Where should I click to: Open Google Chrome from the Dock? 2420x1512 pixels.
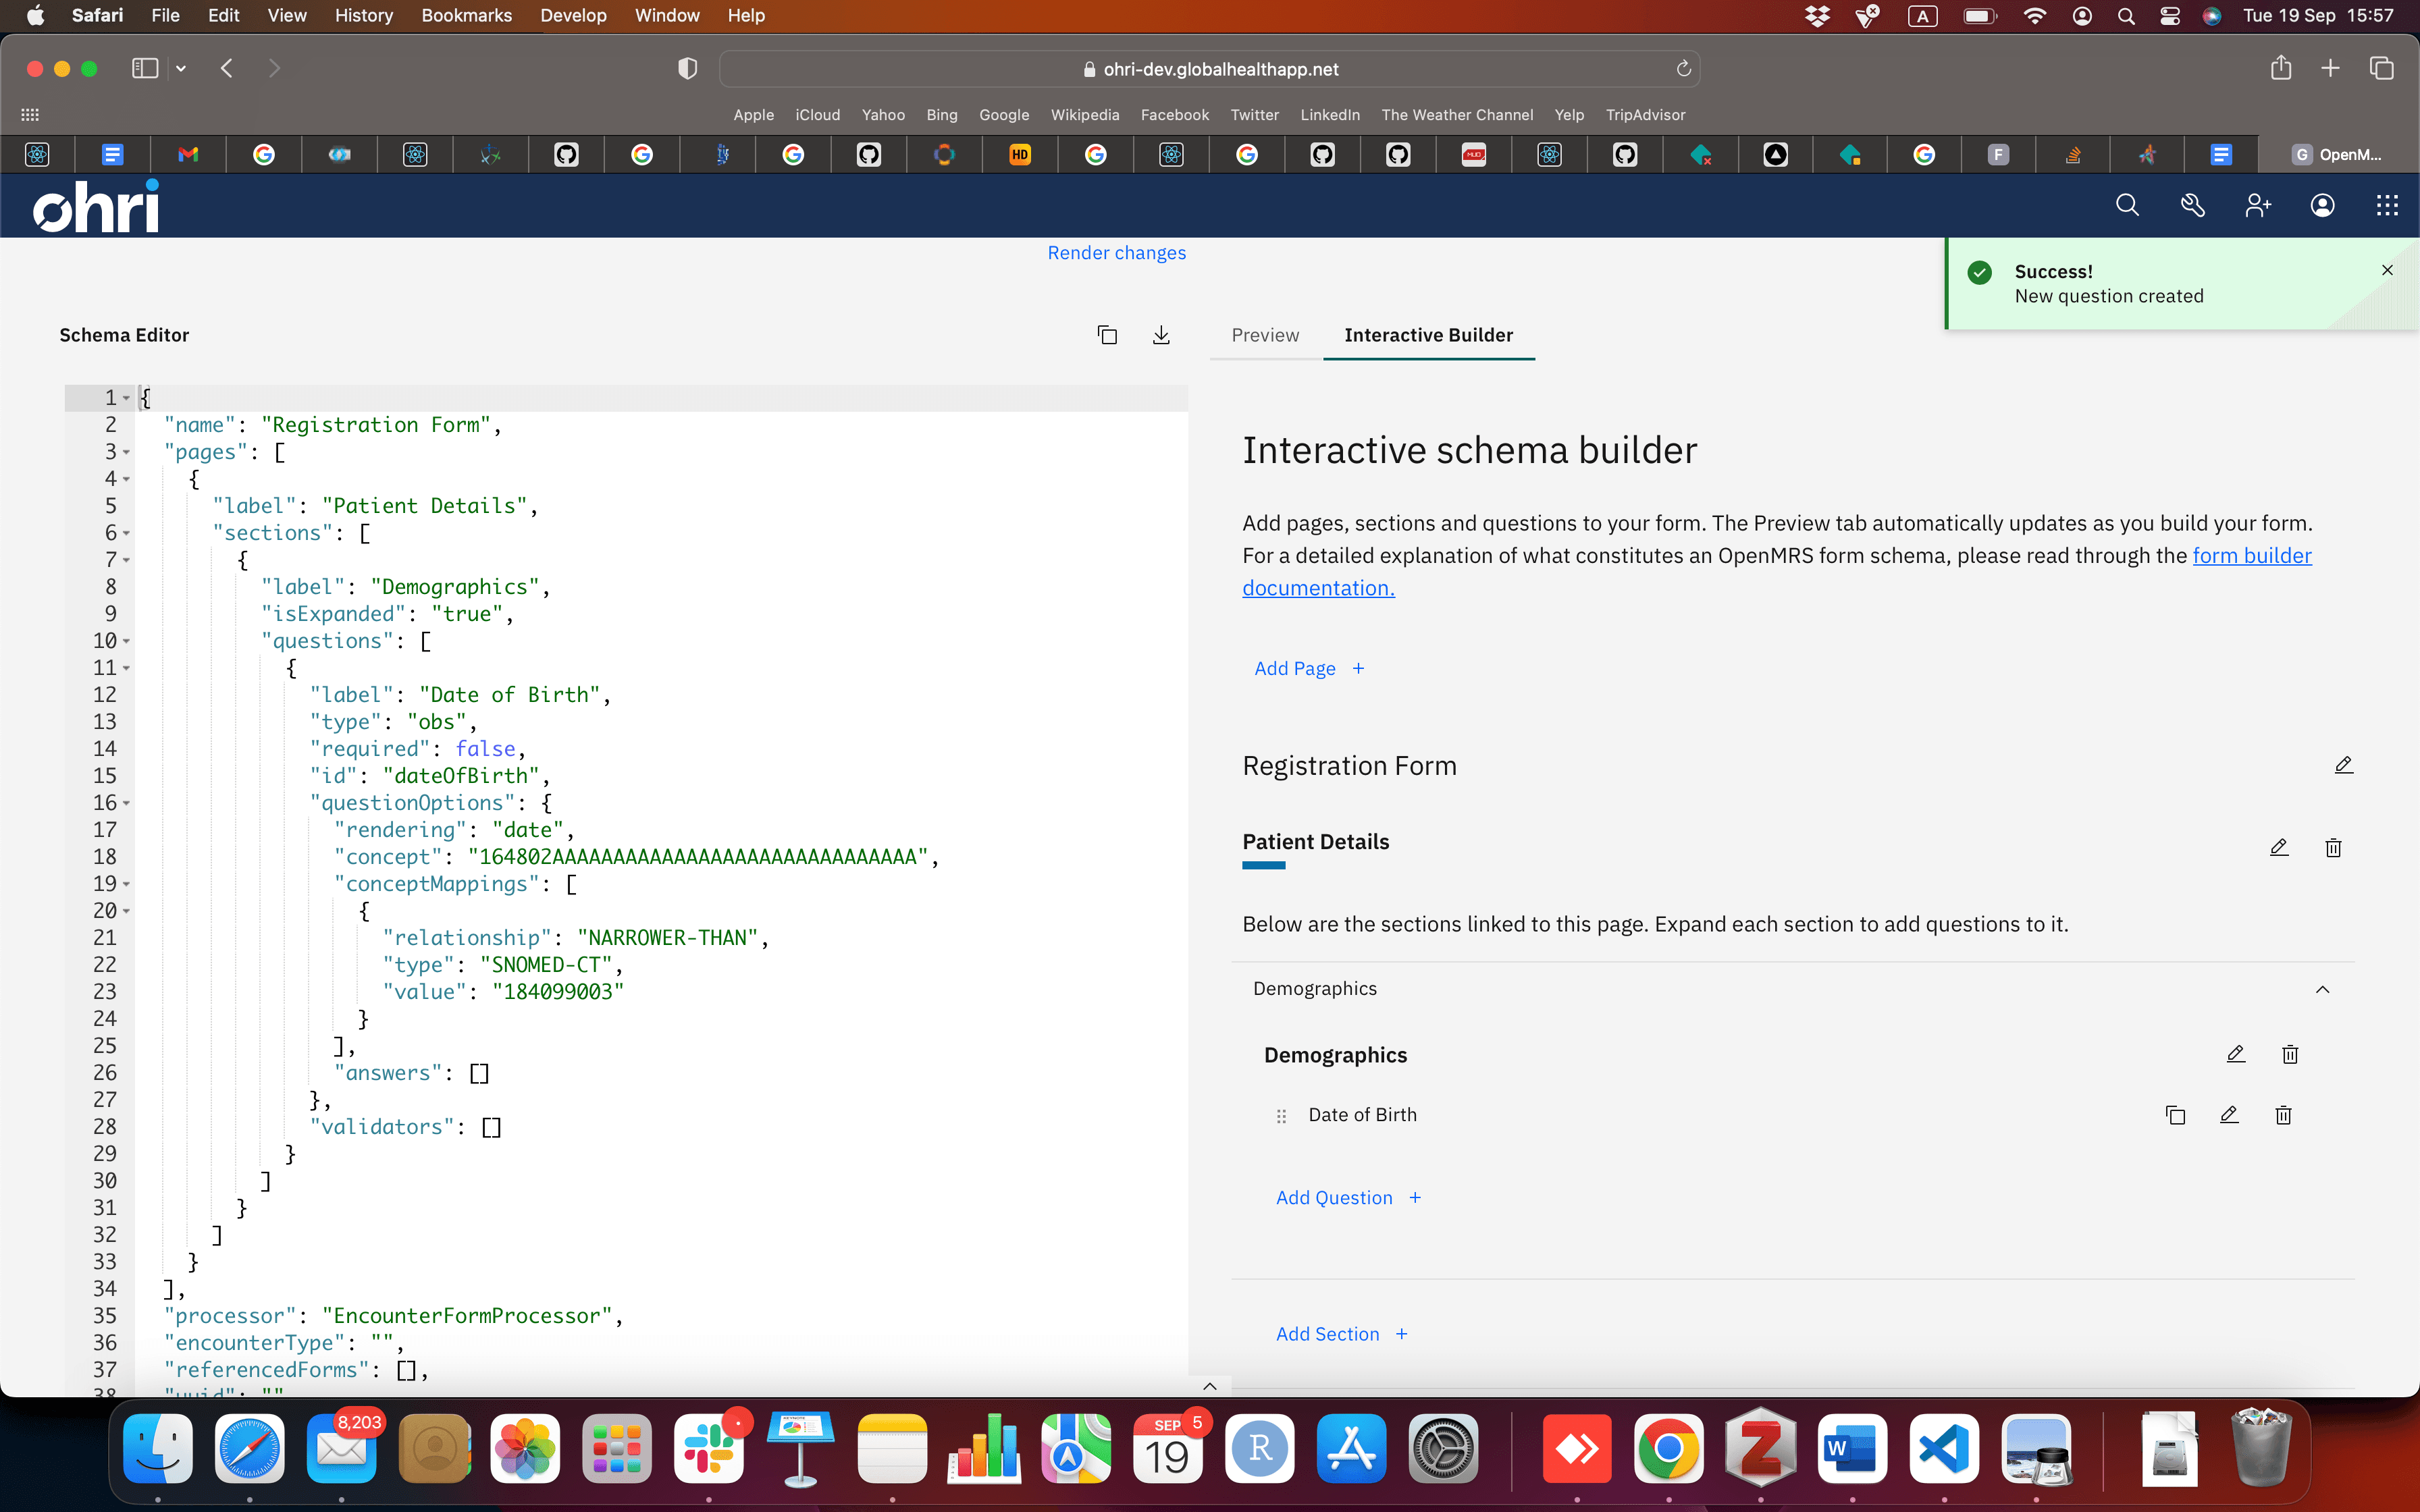pyautogui.click(x=1668, y=1448)
